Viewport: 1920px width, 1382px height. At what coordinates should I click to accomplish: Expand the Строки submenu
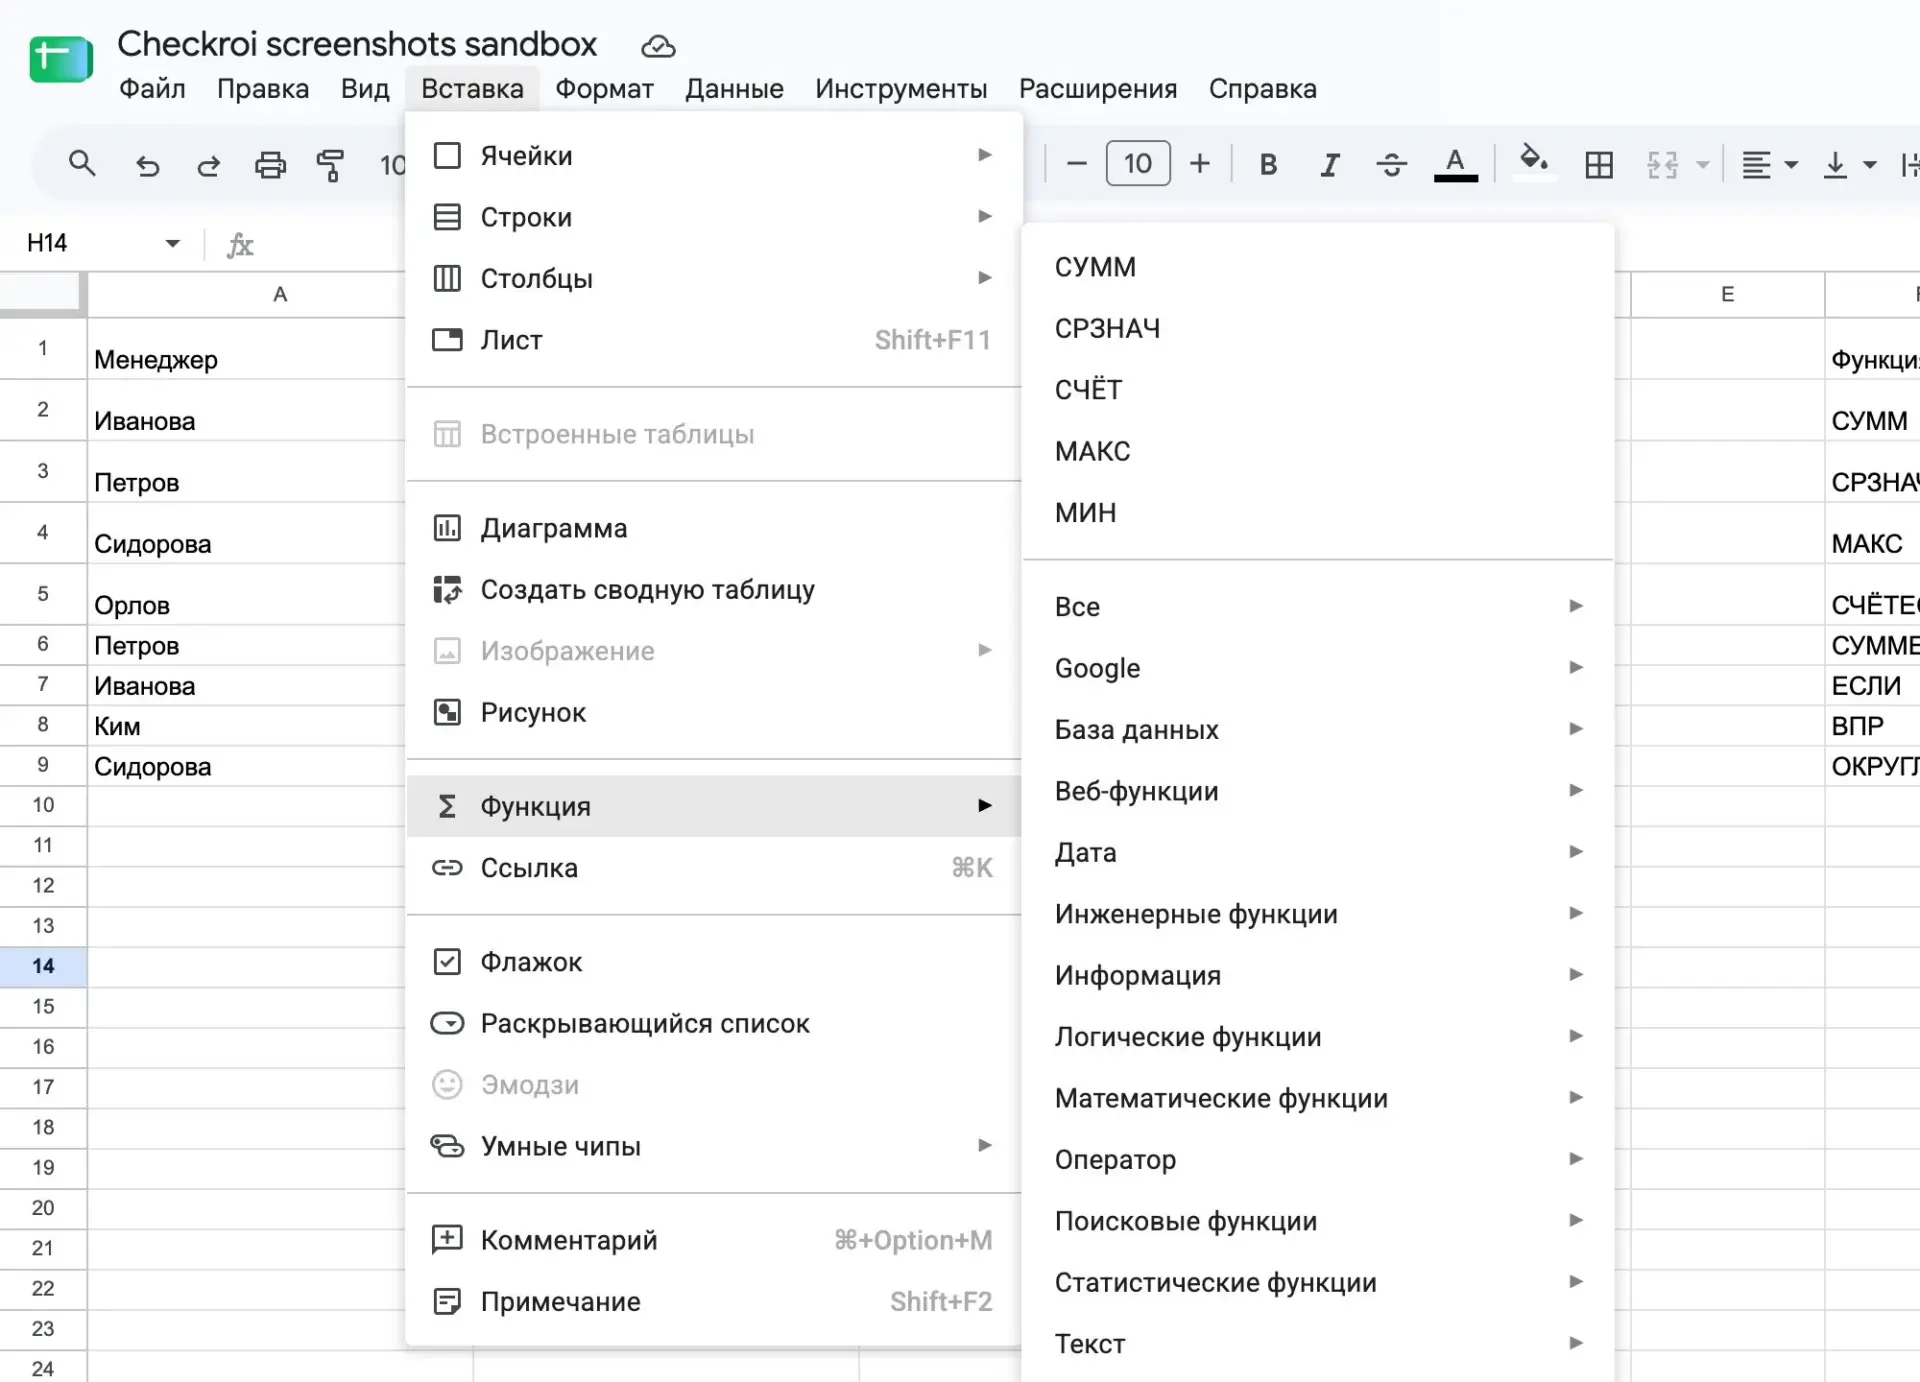click(714, 217)
